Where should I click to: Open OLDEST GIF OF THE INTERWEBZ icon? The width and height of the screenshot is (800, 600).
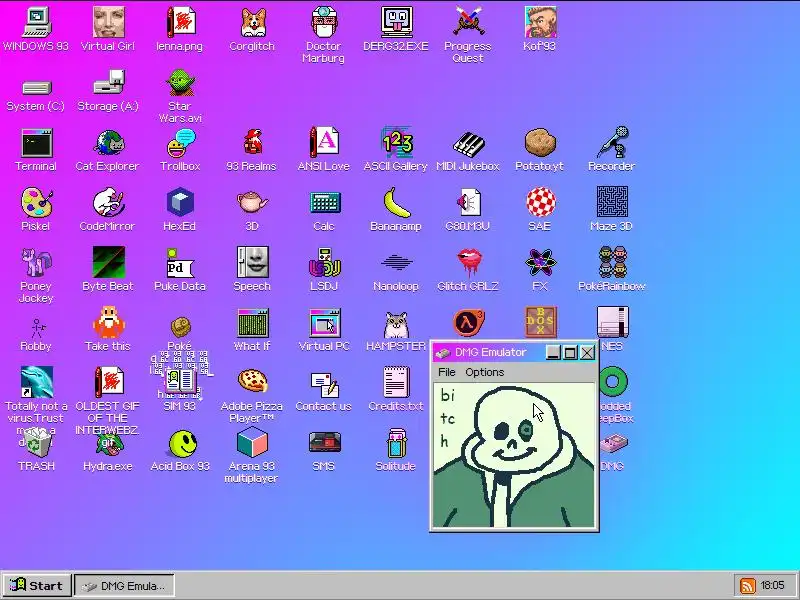108,383
